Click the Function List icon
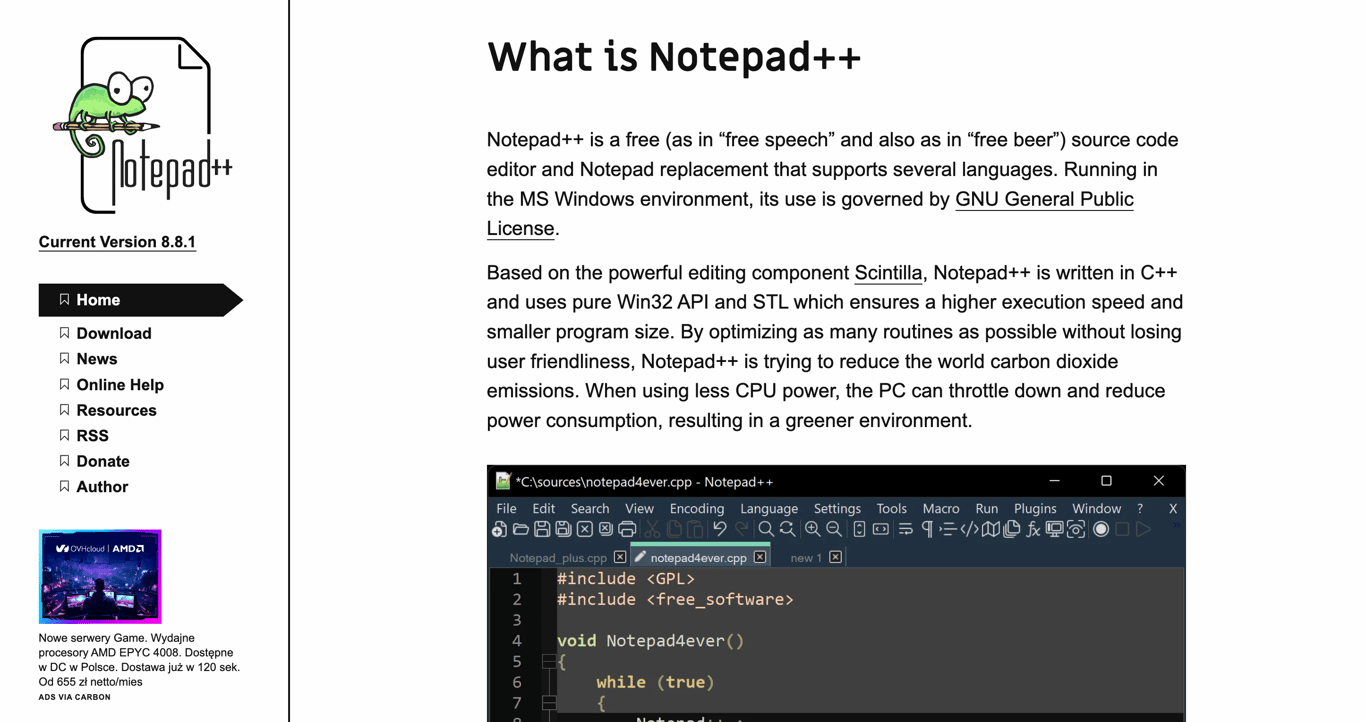Screen dimensions: 1366x722 pyautogui.click(x=1033, y=530)
